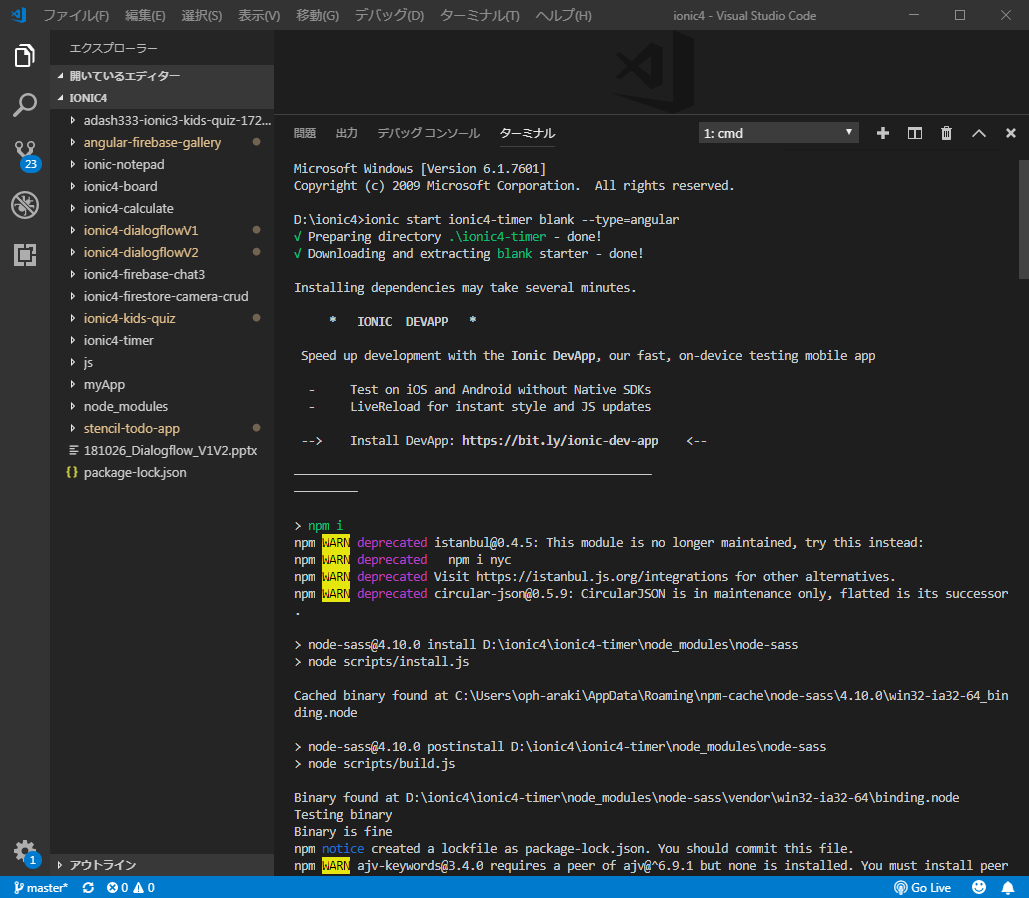This screenshot has height=898, width=1029.
Task: Switch to the 問題 panel tab
Action: pyautogui.click(x=305, y=133)
